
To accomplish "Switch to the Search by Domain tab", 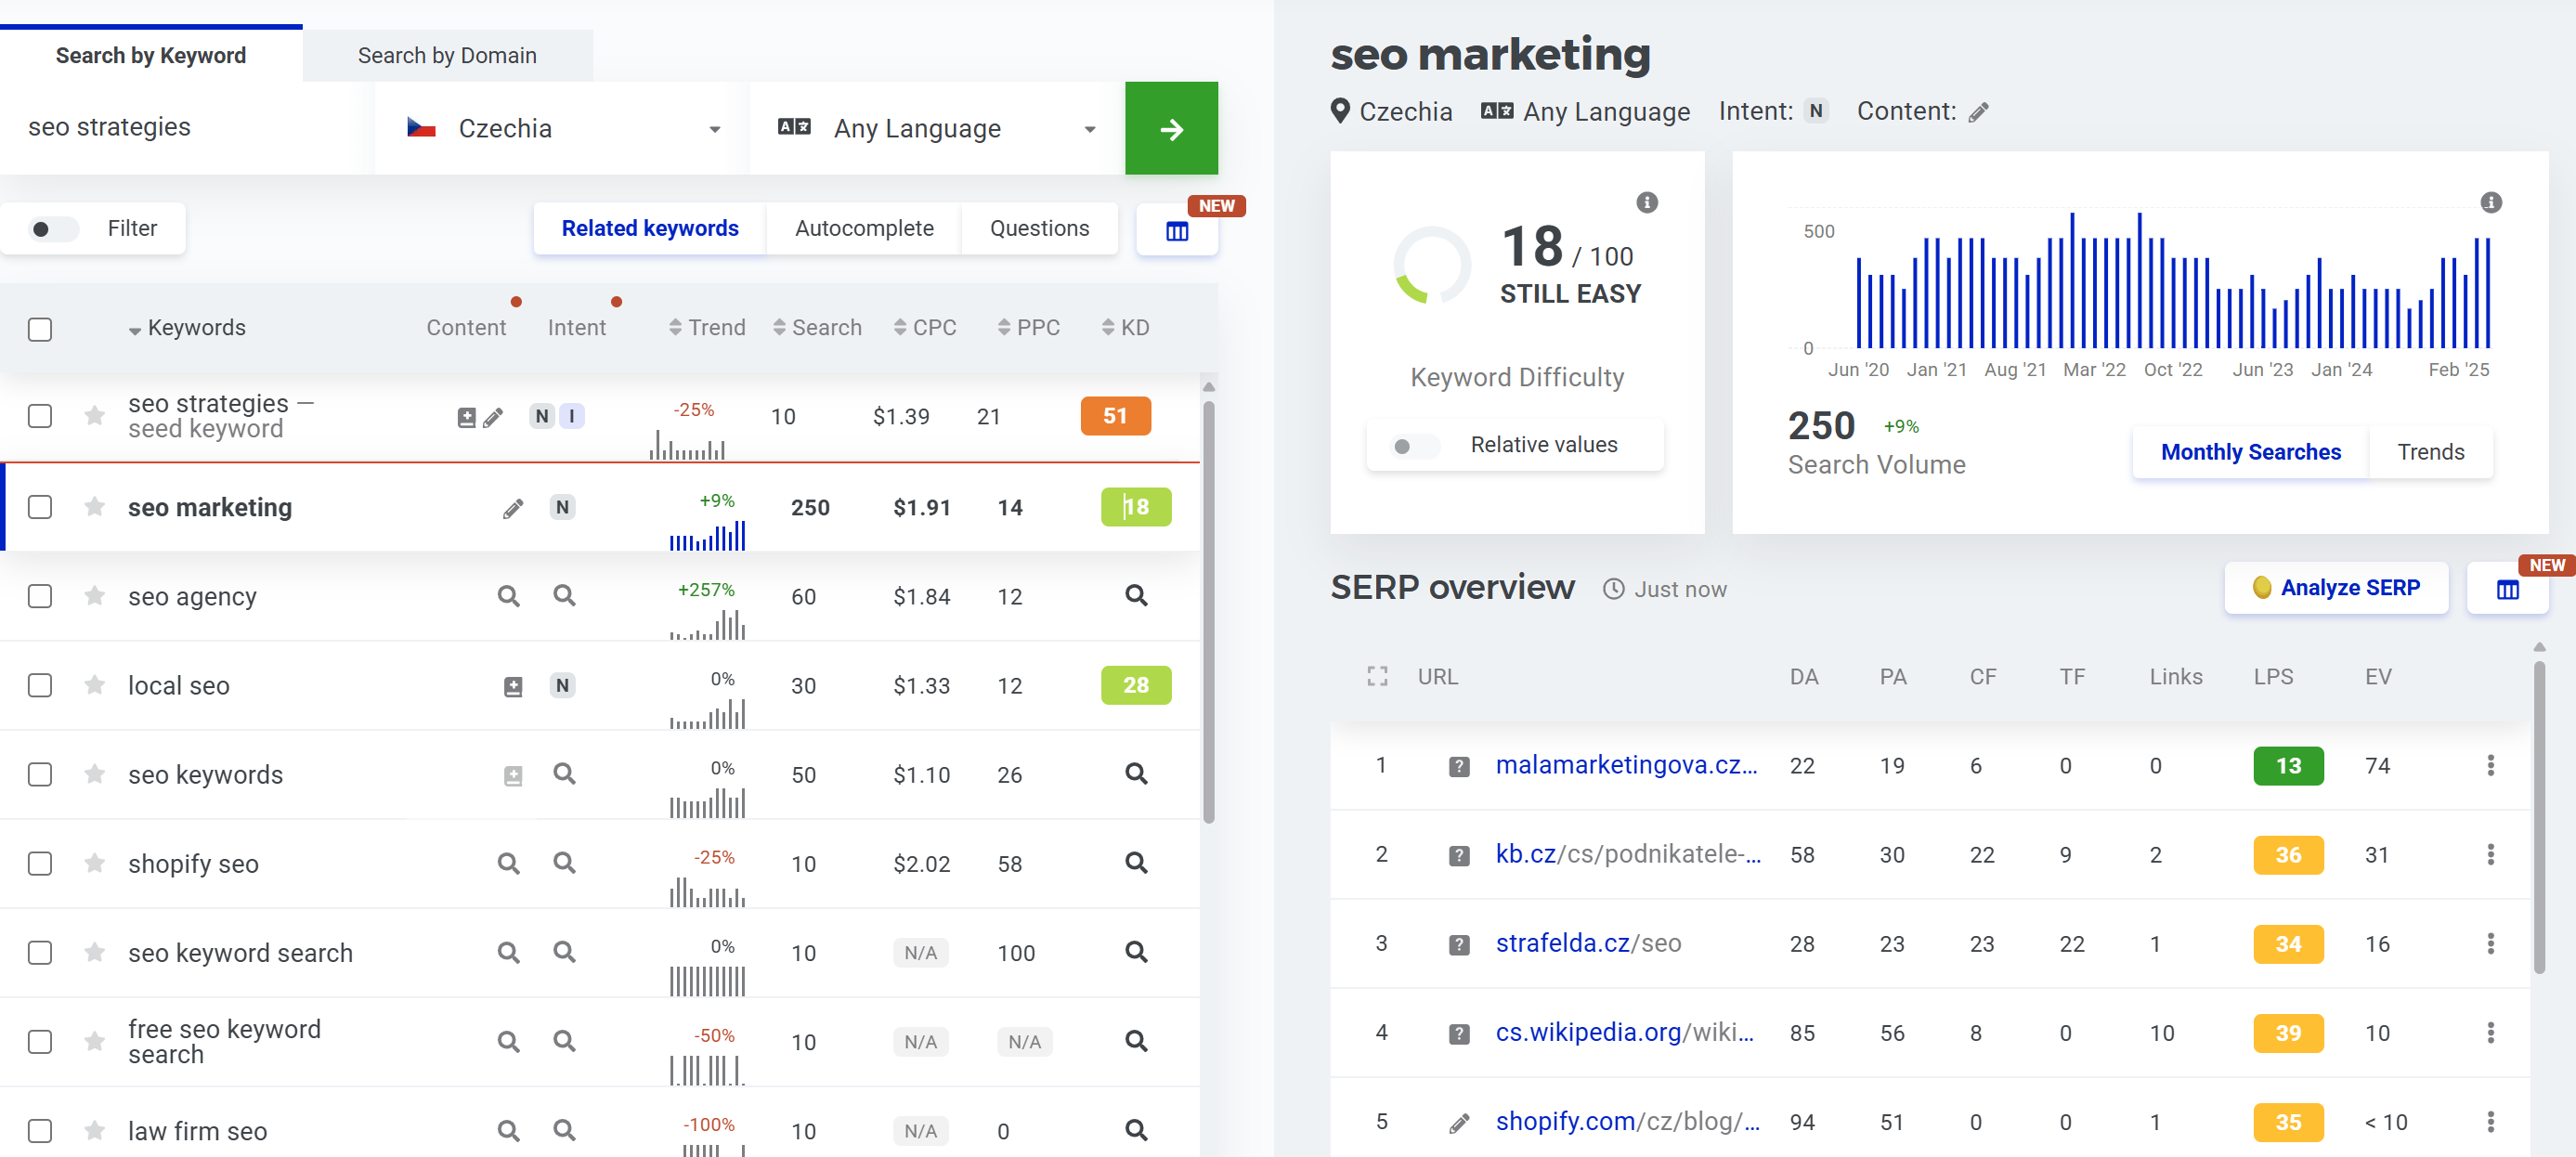I will (447, 55).
